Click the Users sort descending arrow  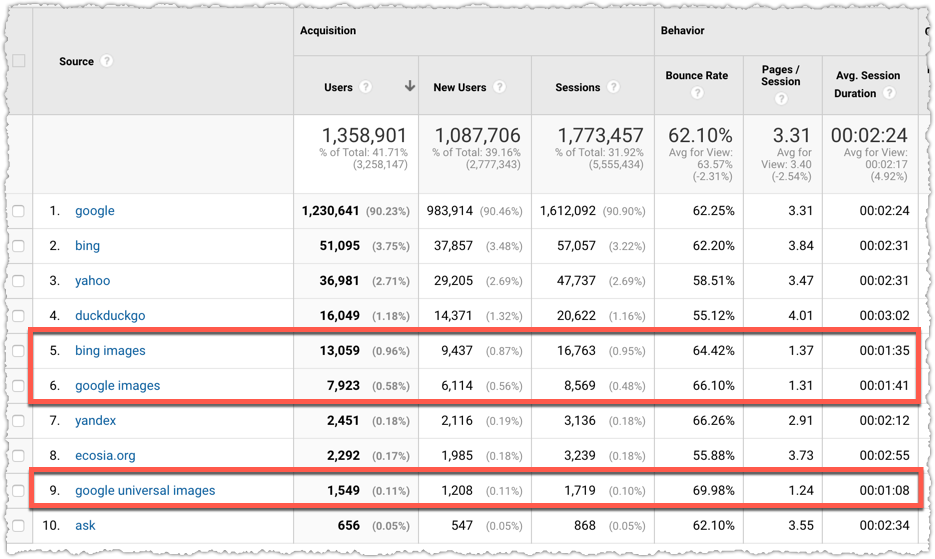pyautogui.click(x=410, y=87)
